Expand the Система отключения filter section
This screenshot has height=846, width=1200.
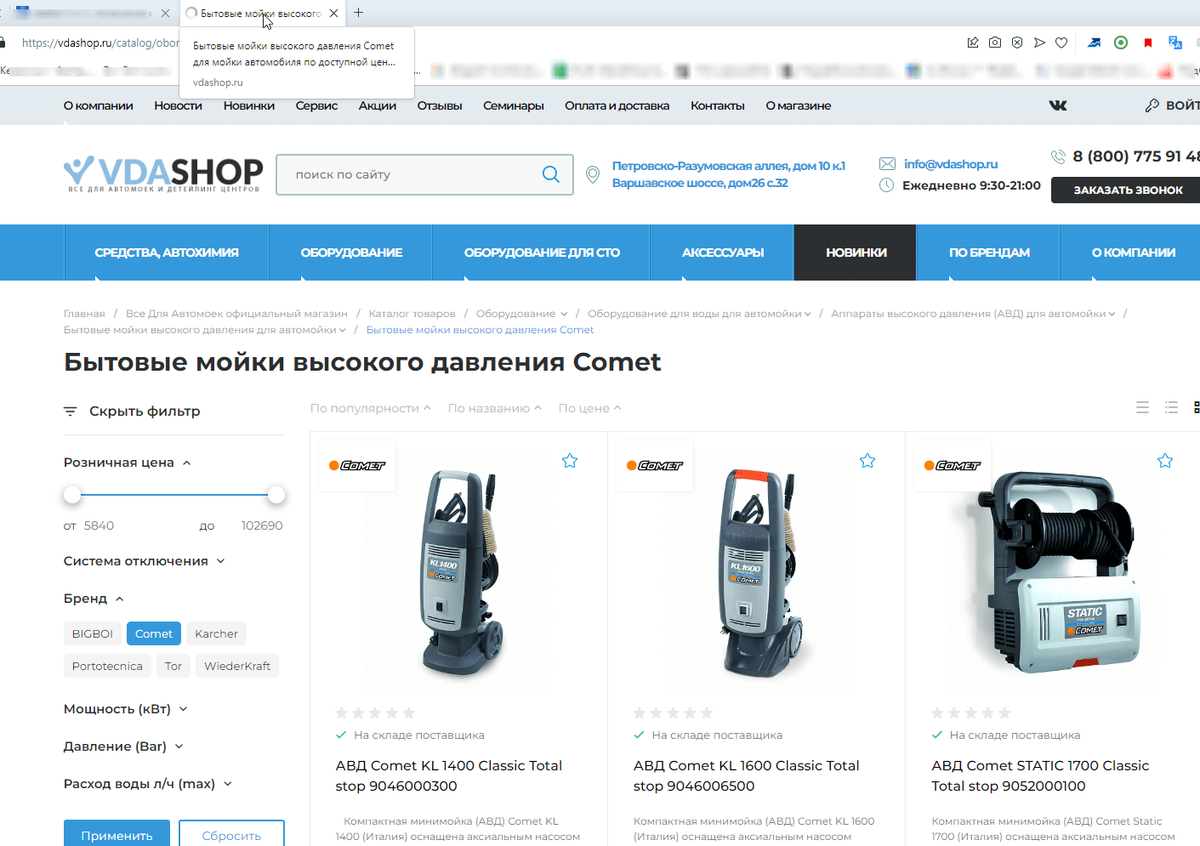click(144, 561)
